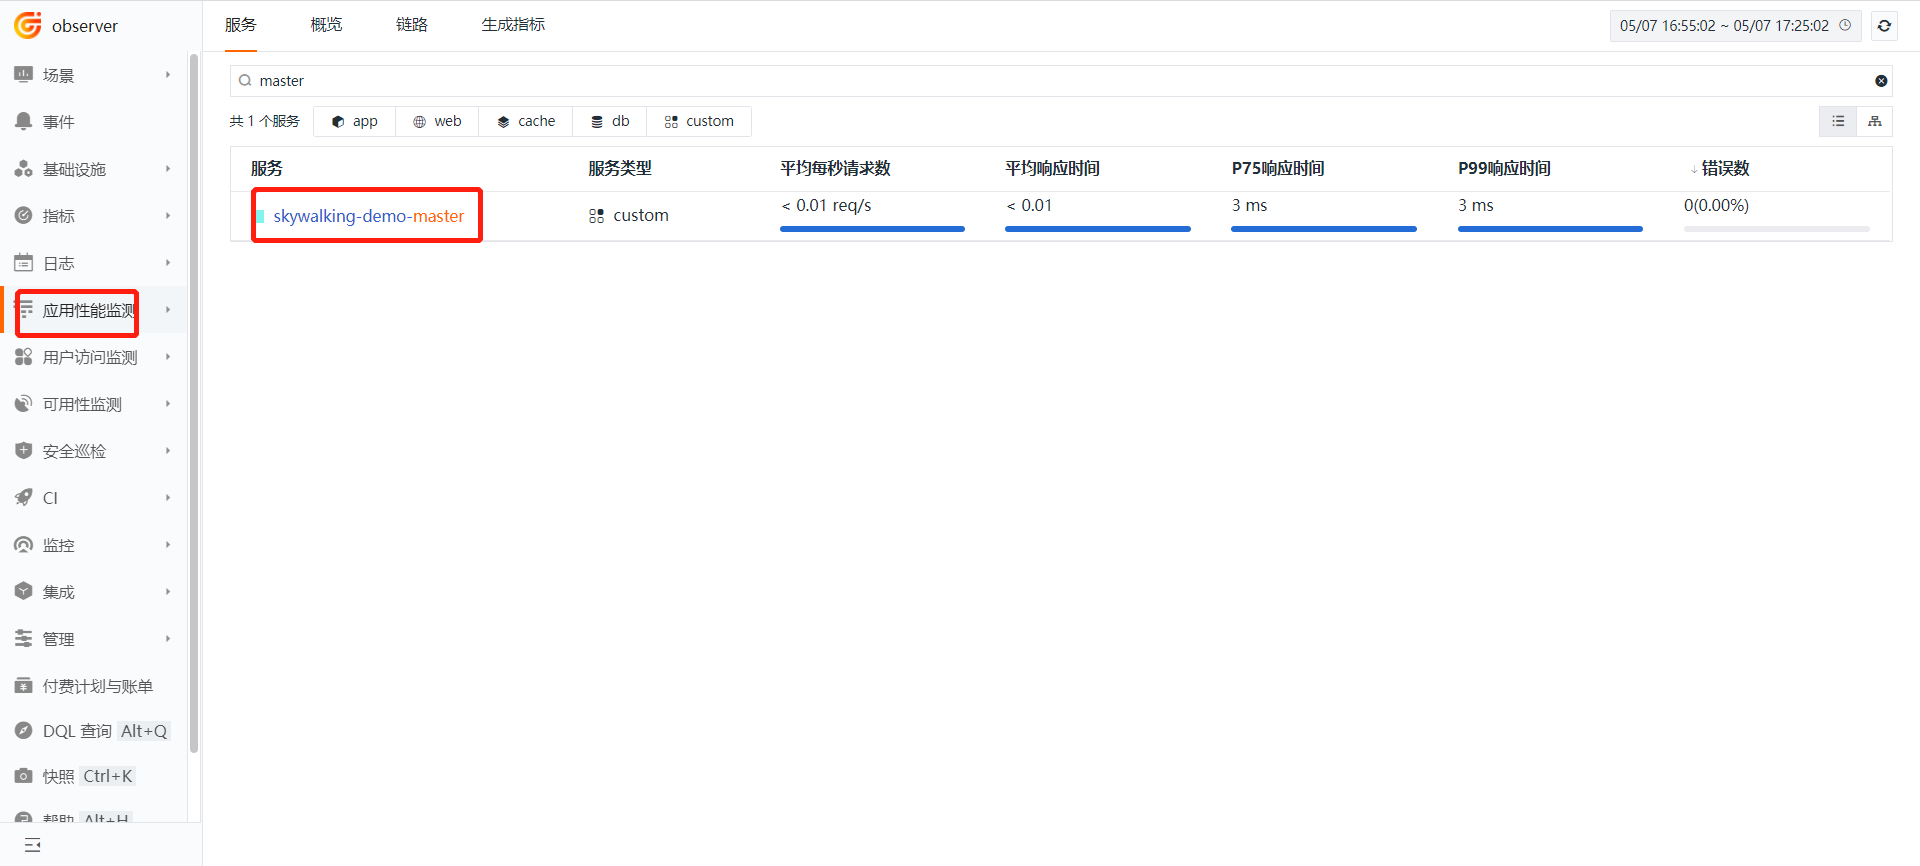Click the P99响应时间 column header
This screenshot has height=866, width=1920.
tap(1505, 169)
